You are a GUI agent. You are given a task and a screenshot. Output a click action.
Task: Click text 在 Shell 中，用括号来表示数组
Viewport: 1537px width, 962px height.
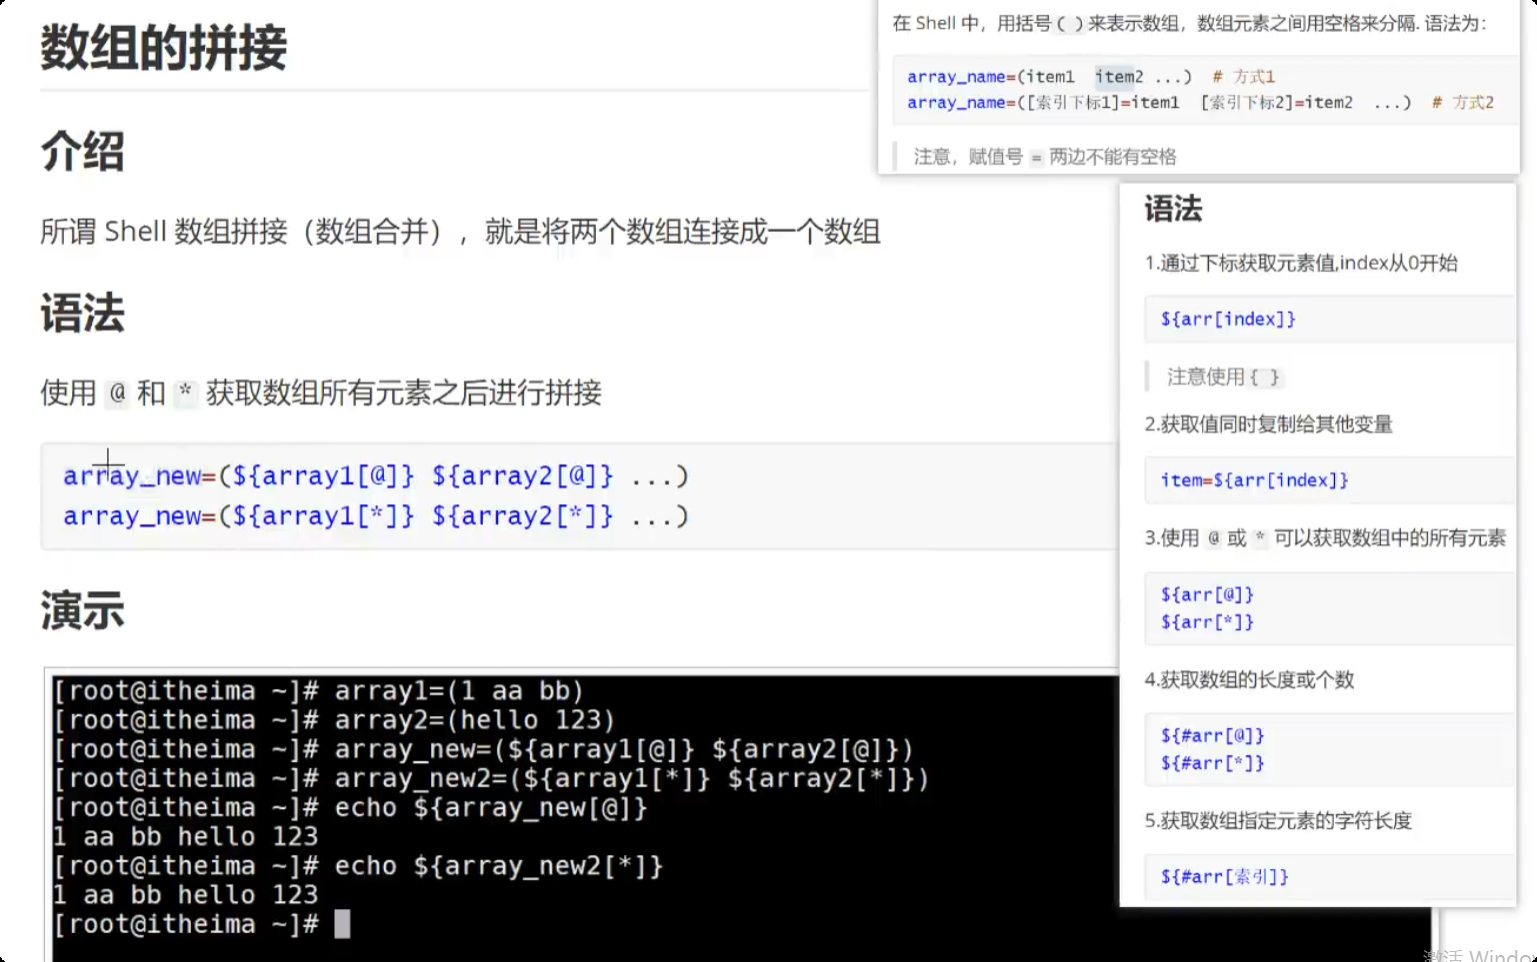1189,23
